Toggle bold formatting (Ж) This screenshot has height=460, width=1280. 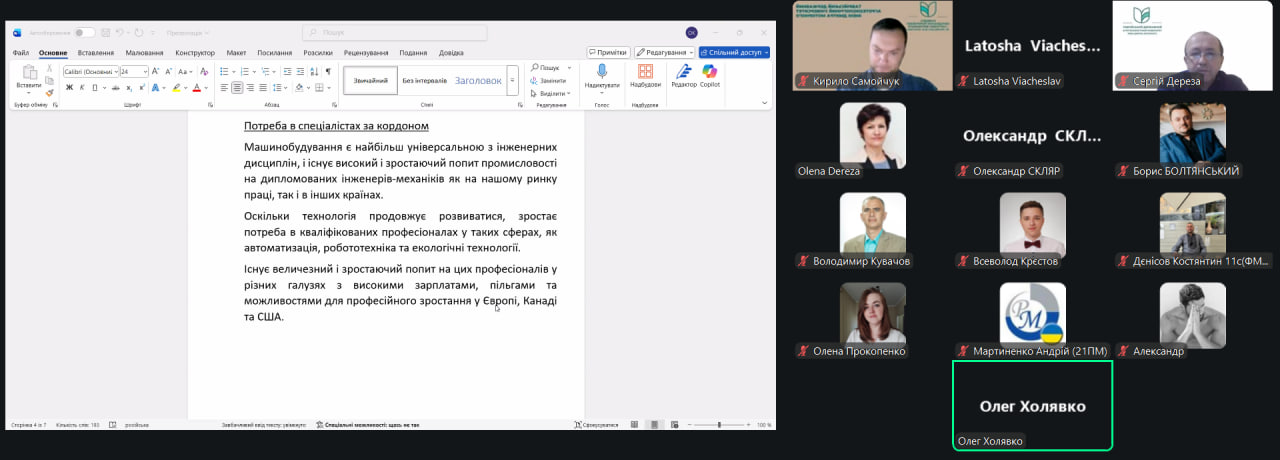(x=69, y=88)
